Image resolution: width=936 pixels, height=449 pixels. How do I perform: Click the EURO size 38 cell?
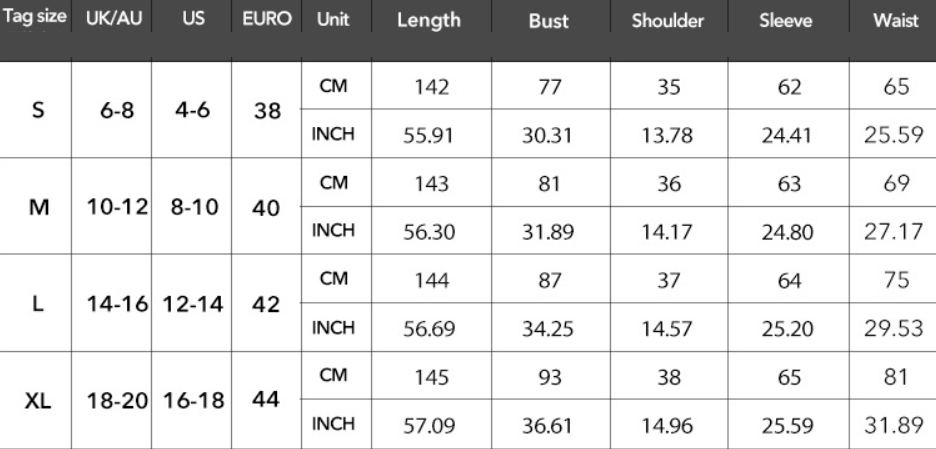coord(266,111)
